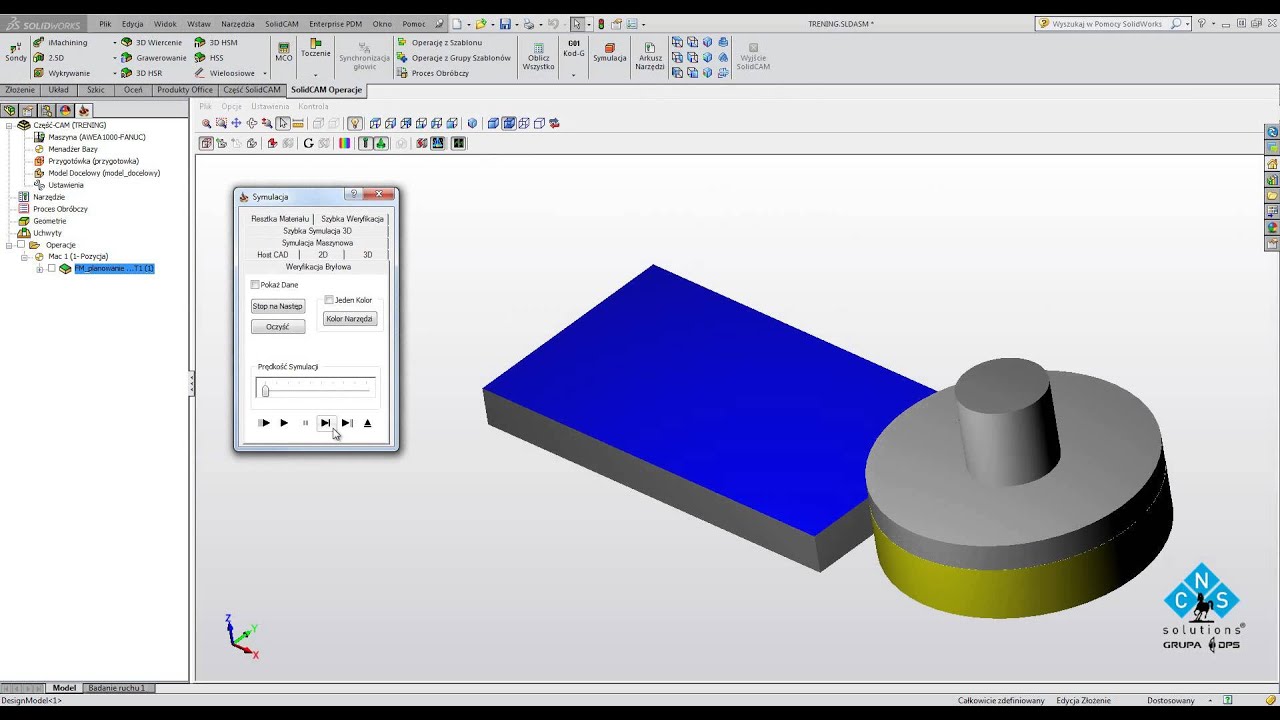This screenshot has width=1280, height=720.
Task: Click Operacje z Szablonu icon
Action: click(x=402, y=43)
